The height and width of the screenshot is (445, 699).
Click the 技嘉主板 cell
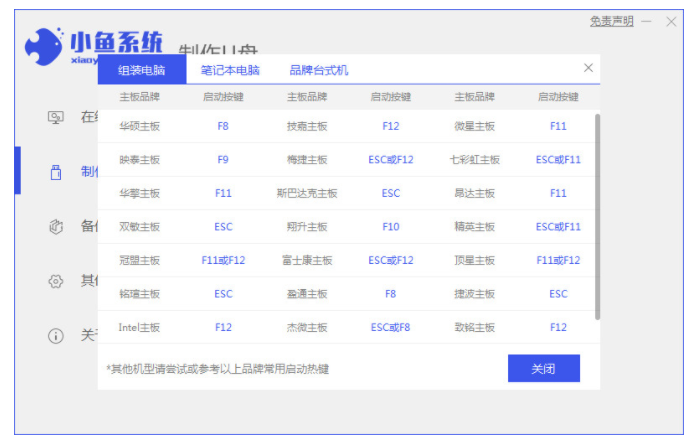pos(307,126)
